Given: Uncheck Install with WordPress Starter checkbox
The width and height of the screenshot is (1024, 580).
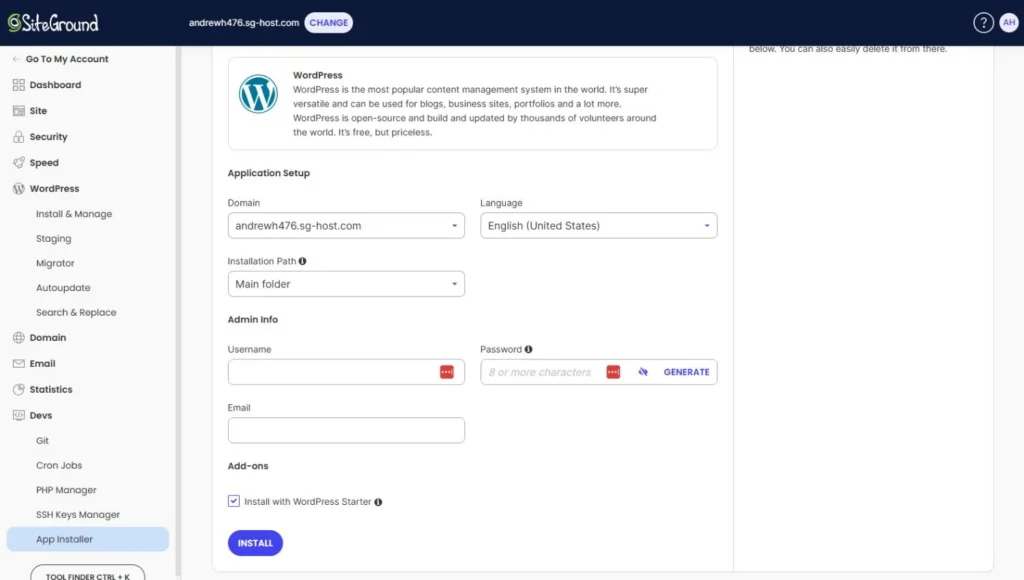Looking at the screenshot, I should coord(234,501).
